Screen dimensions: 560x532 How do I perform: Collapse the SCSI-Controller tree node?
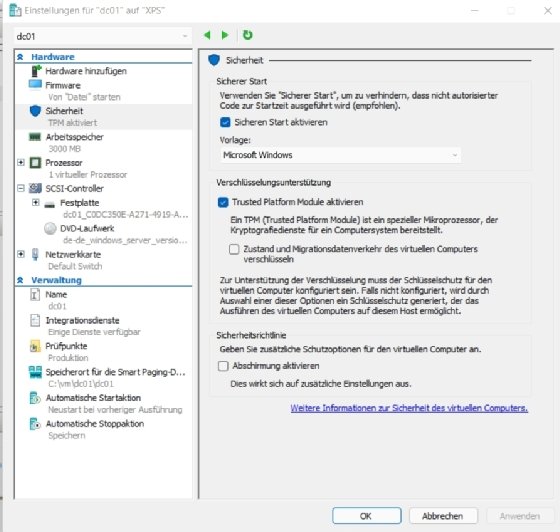pos(21,188)
